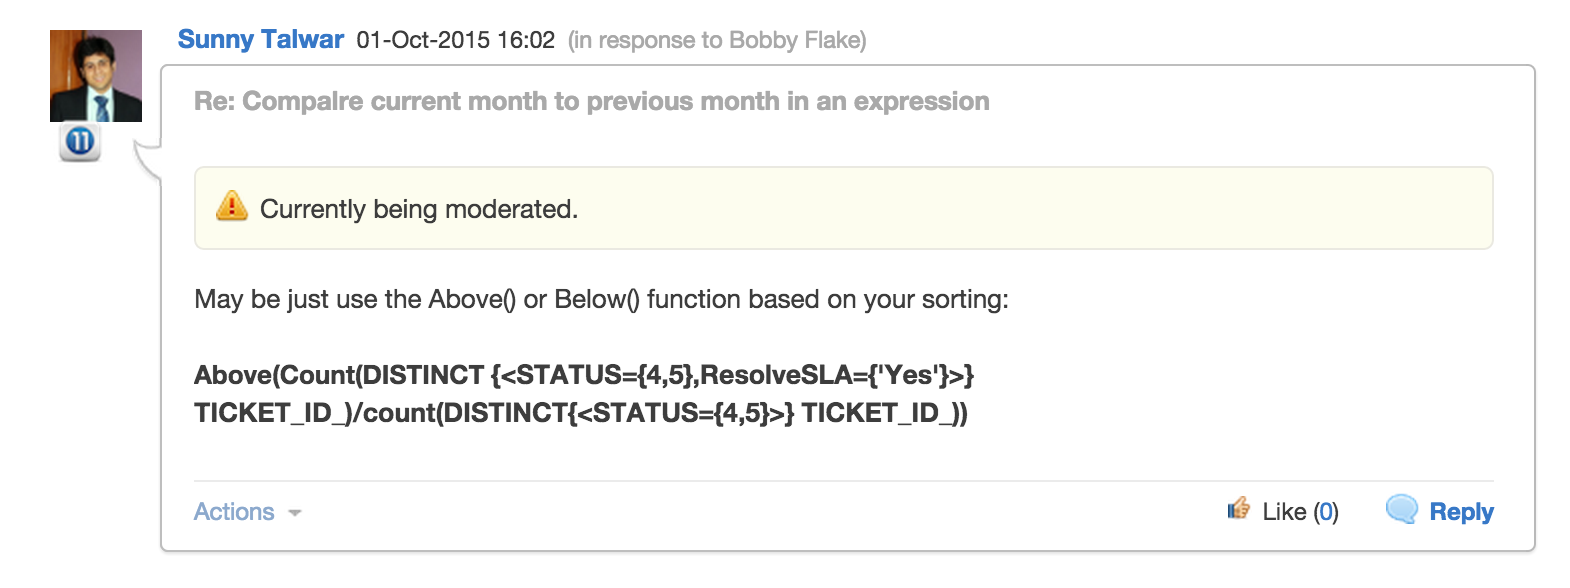Click the word "Above()" in the sentence
1570x588 pixels.
[472, 299]
